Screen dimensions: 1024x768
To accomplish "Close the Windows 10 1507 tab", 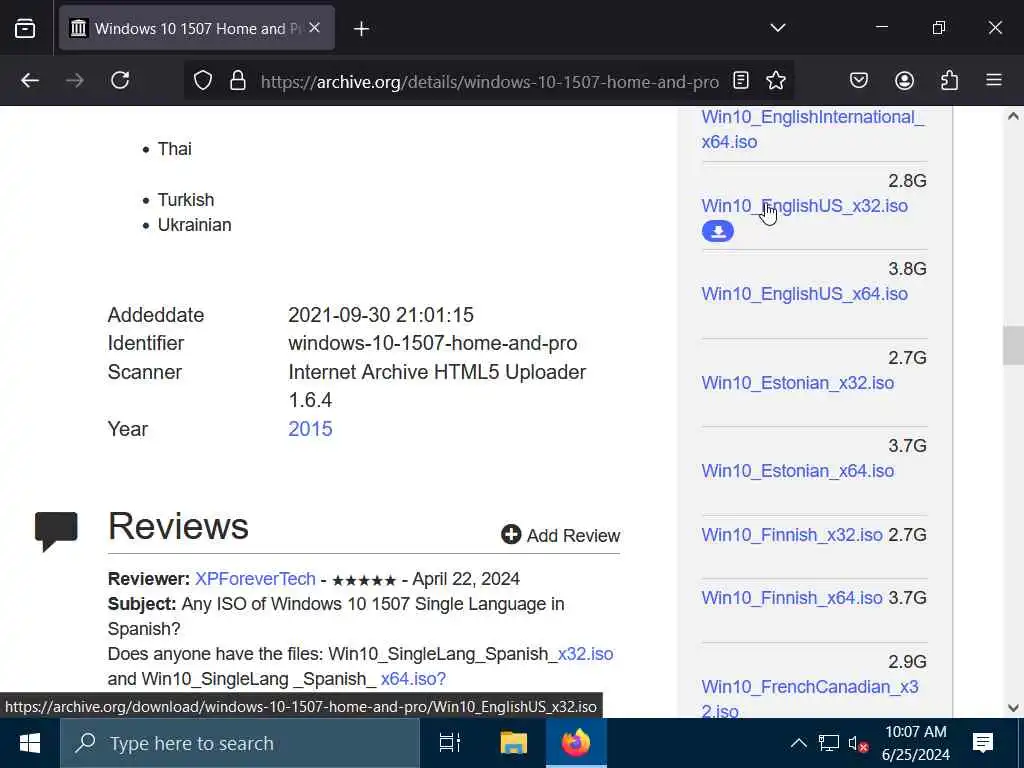I will [x=314, y=27].
